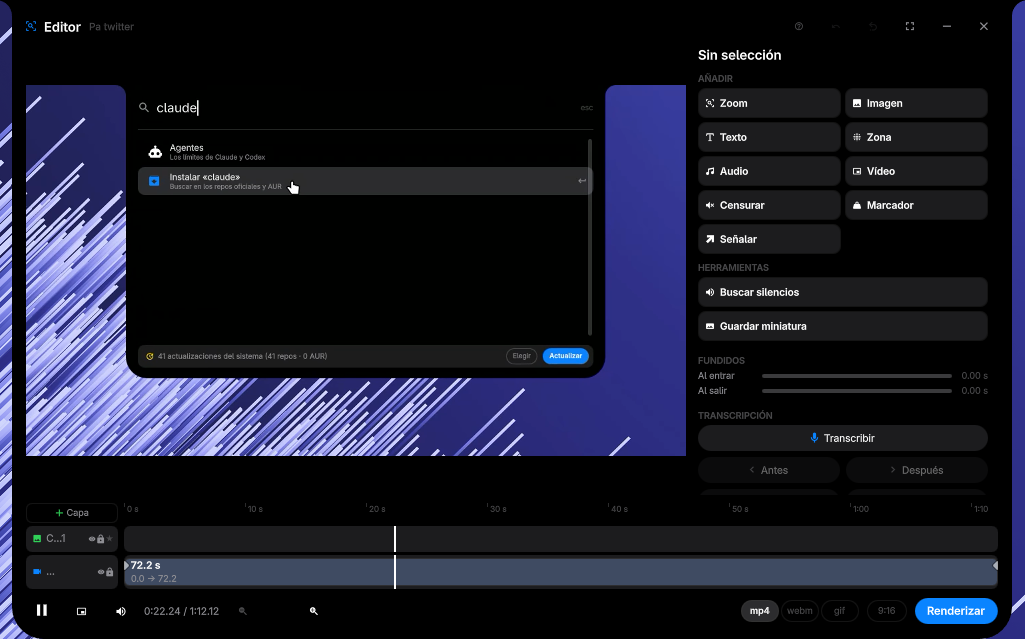
Task: Pause playback
Action: (42, 610)
